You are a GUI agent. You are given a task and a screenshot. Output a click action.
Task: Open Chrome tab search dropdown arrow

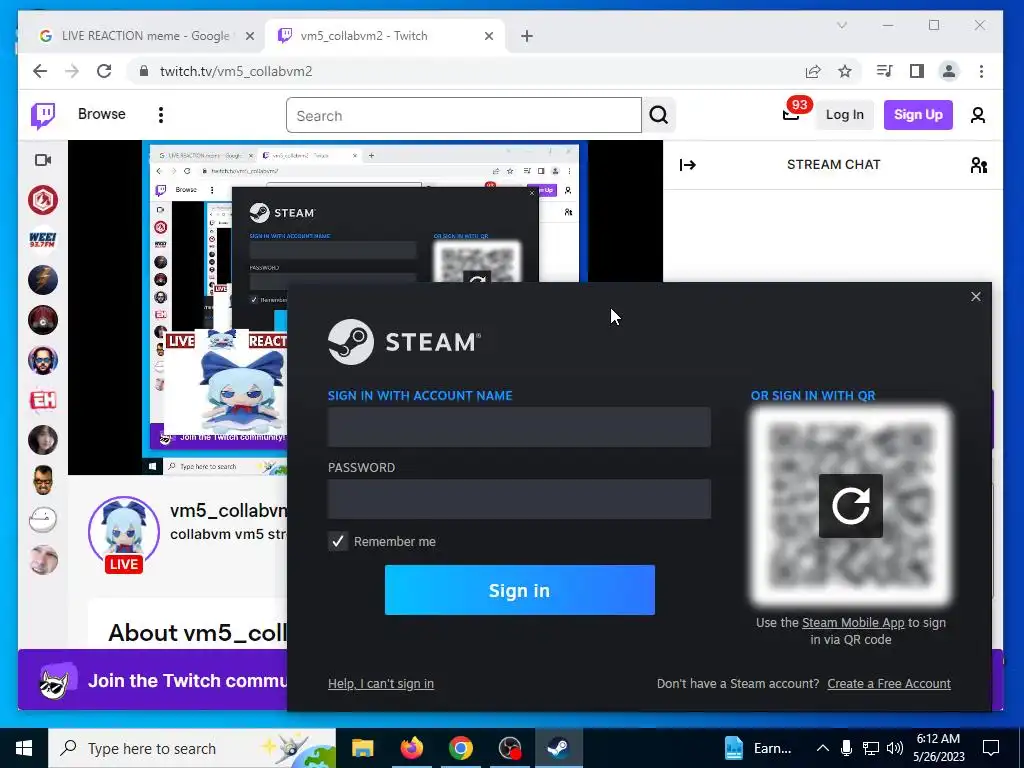(x=842, y=25)
